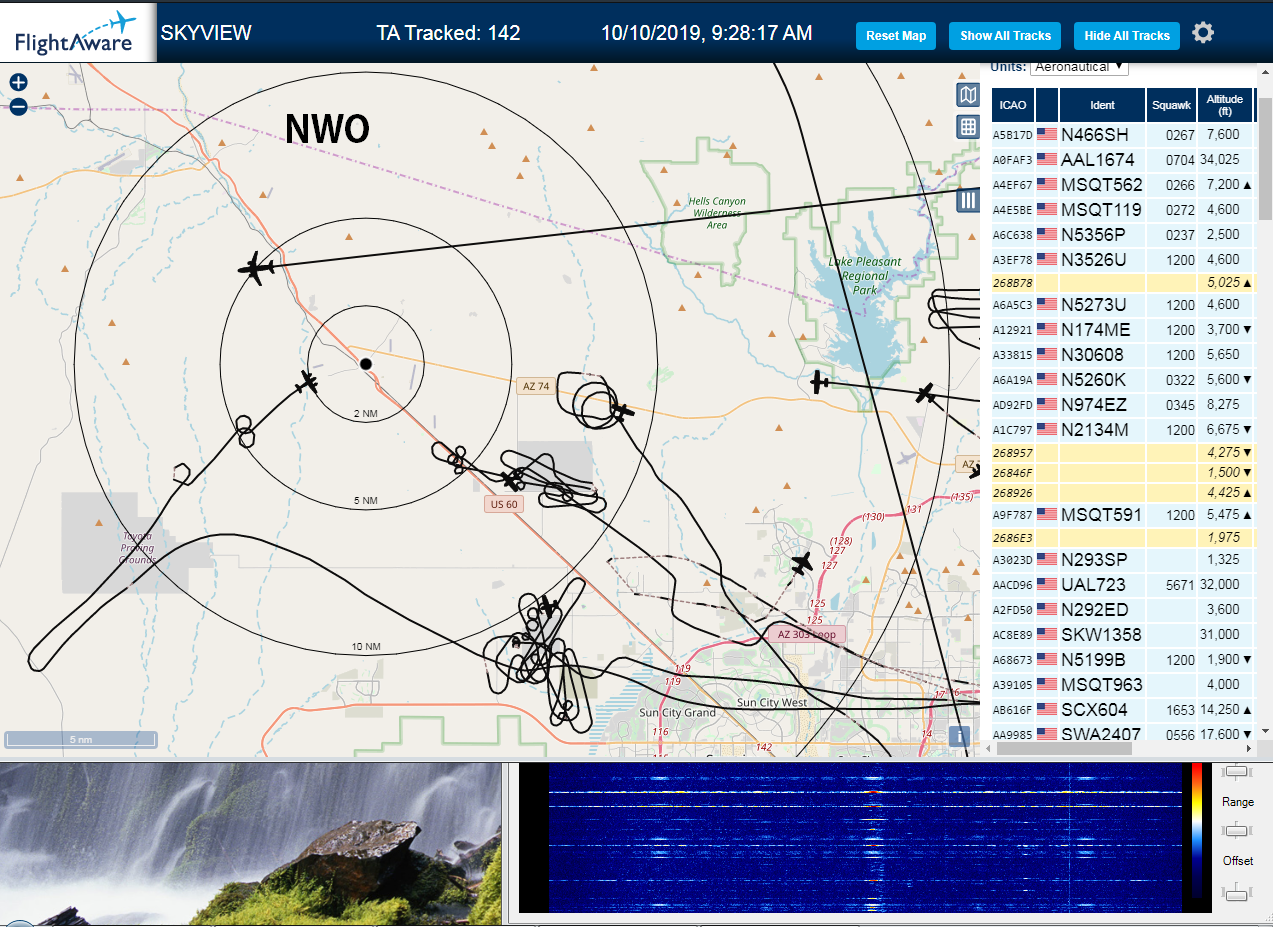Select the N5356P aircraft row

tap(1123, 234)
